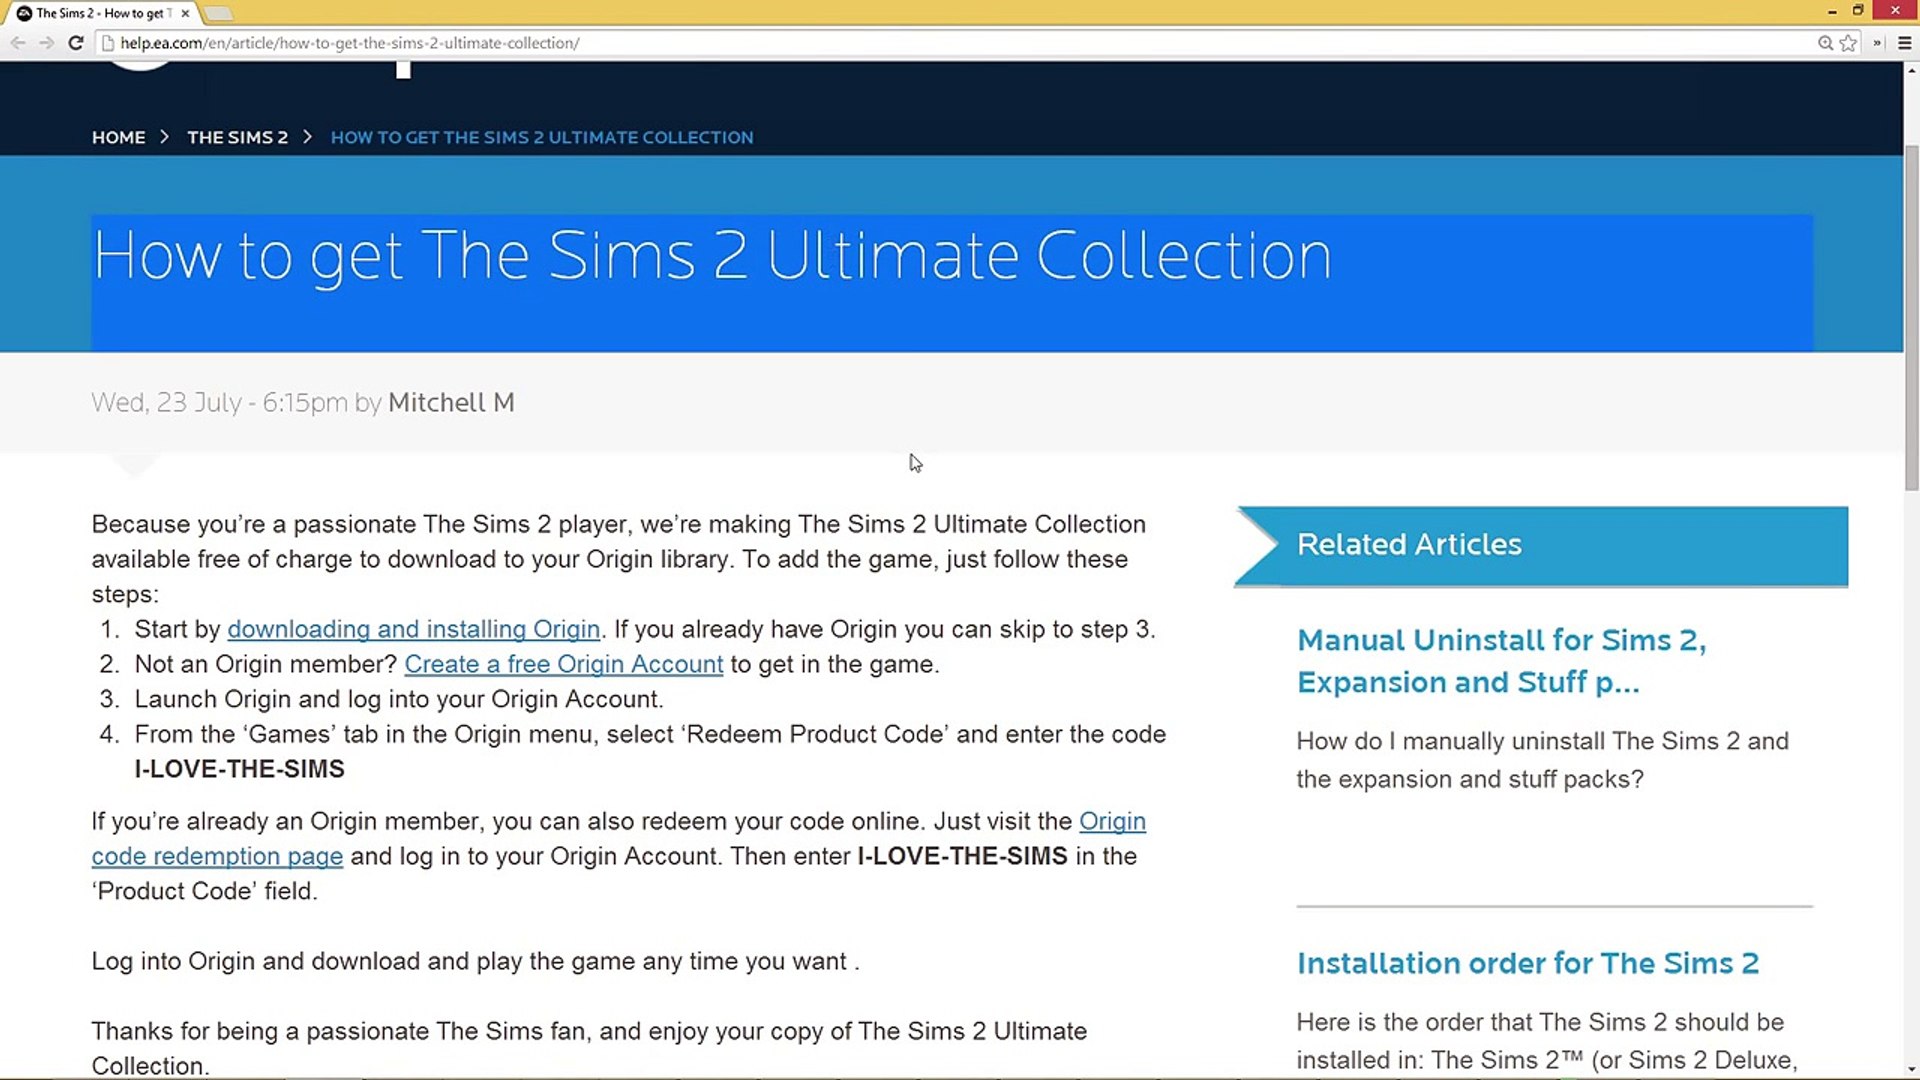This screenshot has width=1920, height=1080.
Task: Open Installation order for The Sims 2
Action: click(x=1527, y=963)
